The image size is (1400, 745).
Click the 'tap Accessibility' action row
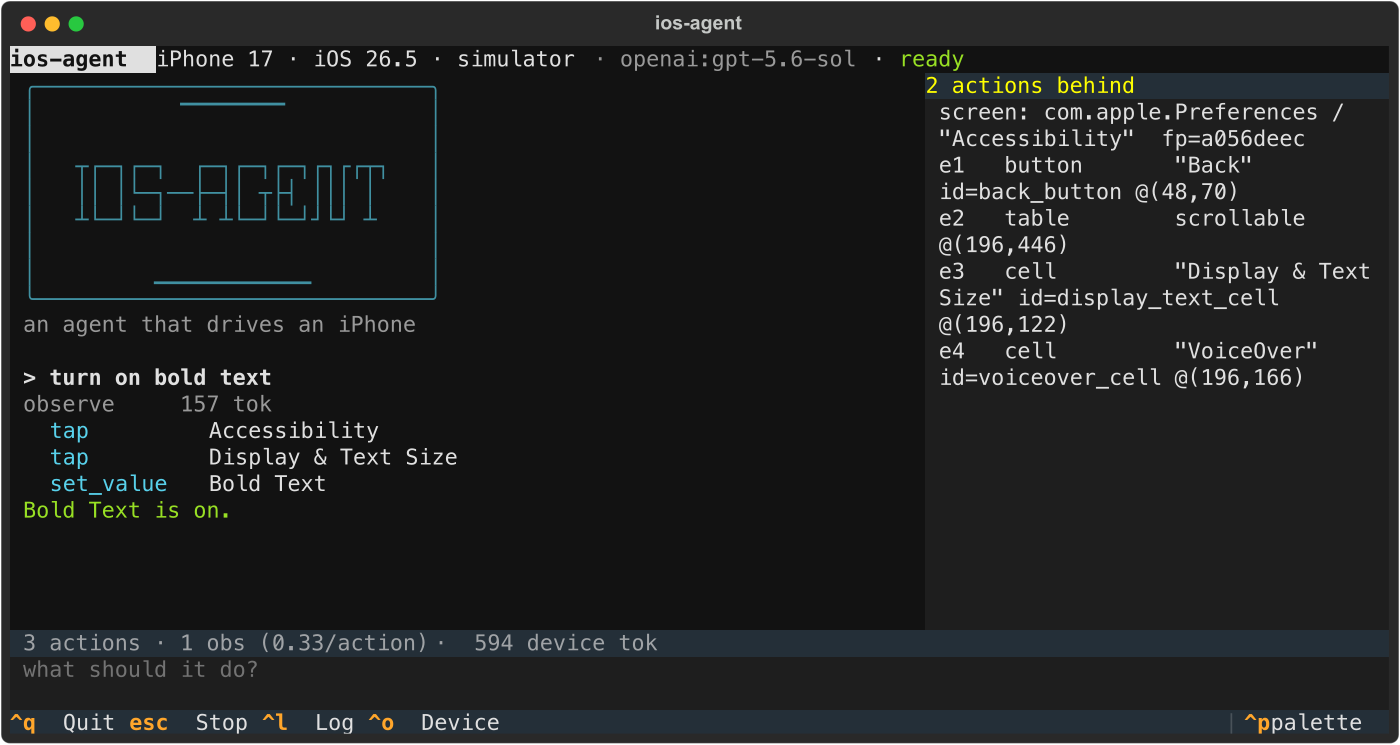(x=214, y=431)
